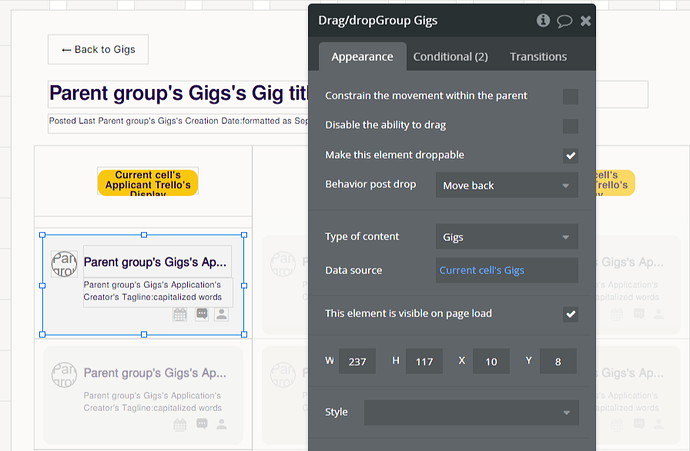Select Parent group's Gigs's Ap... title in selected card

pos(157,261)
